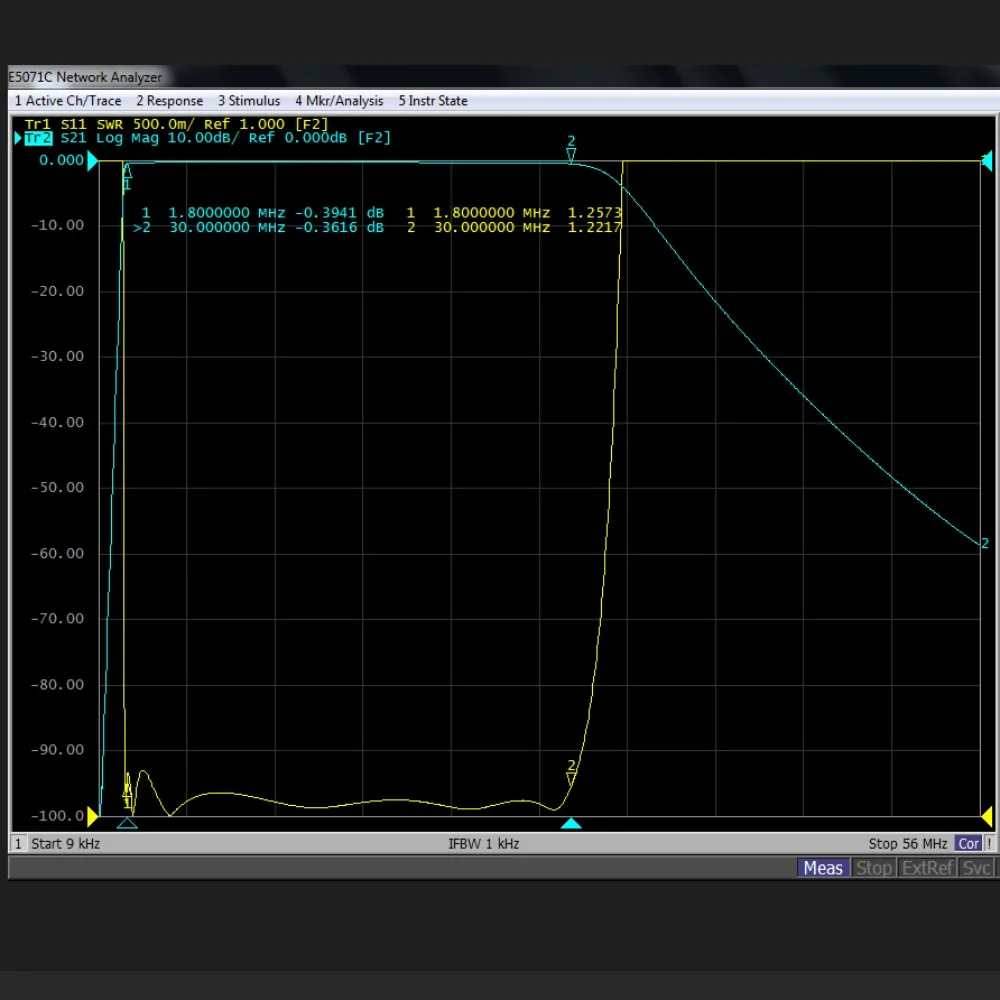This screenshot has height=1000, width=1000.
Task: Click the IFBW 1 kHz readout
Action: coord(483,844)
